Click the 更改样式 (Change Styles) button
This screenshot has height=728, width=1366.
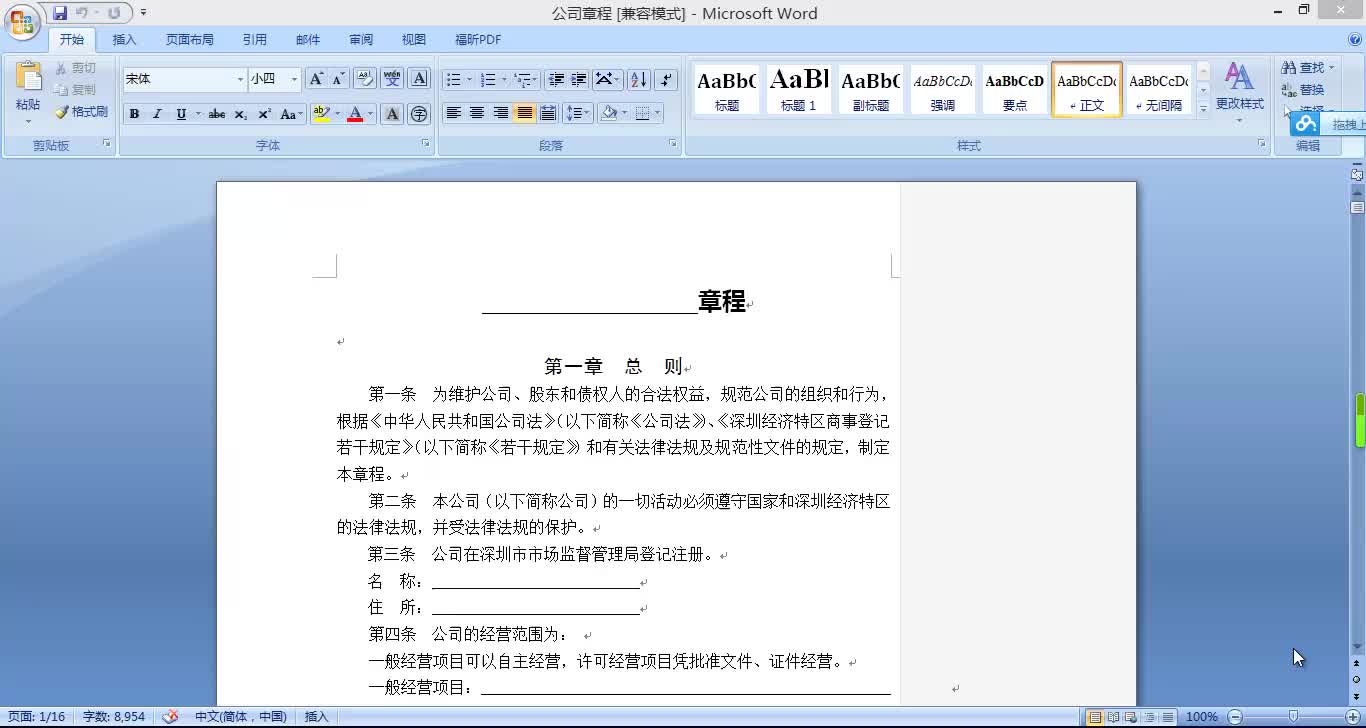(x=1239, y=90)
